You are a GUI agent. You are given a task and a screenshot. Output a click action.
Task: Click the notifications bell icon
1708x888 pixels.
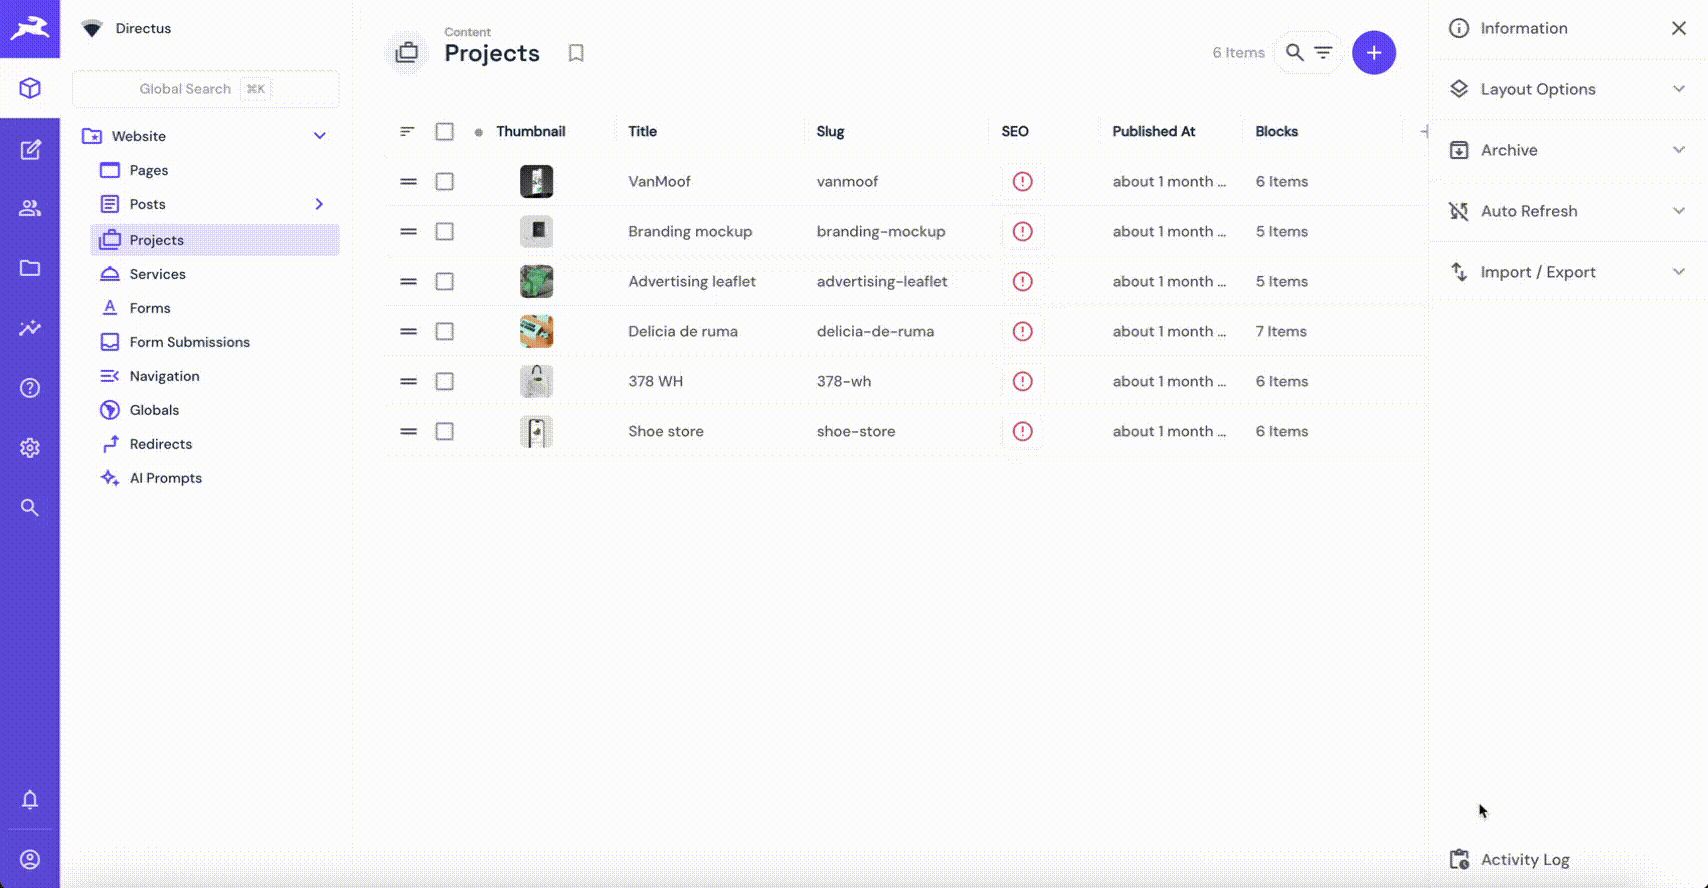point(30,800)
